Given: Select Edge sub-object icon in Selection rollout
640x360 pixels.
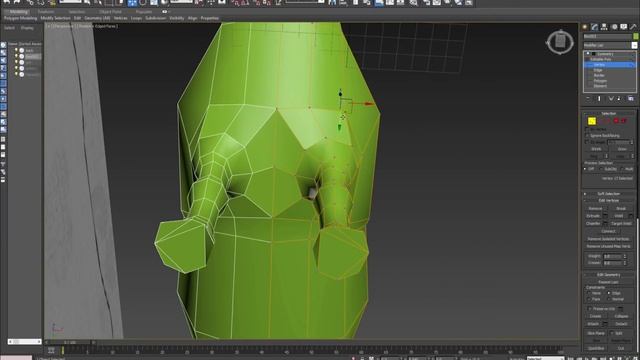Looking at the screenshot, I should click(x=600, y=121).
